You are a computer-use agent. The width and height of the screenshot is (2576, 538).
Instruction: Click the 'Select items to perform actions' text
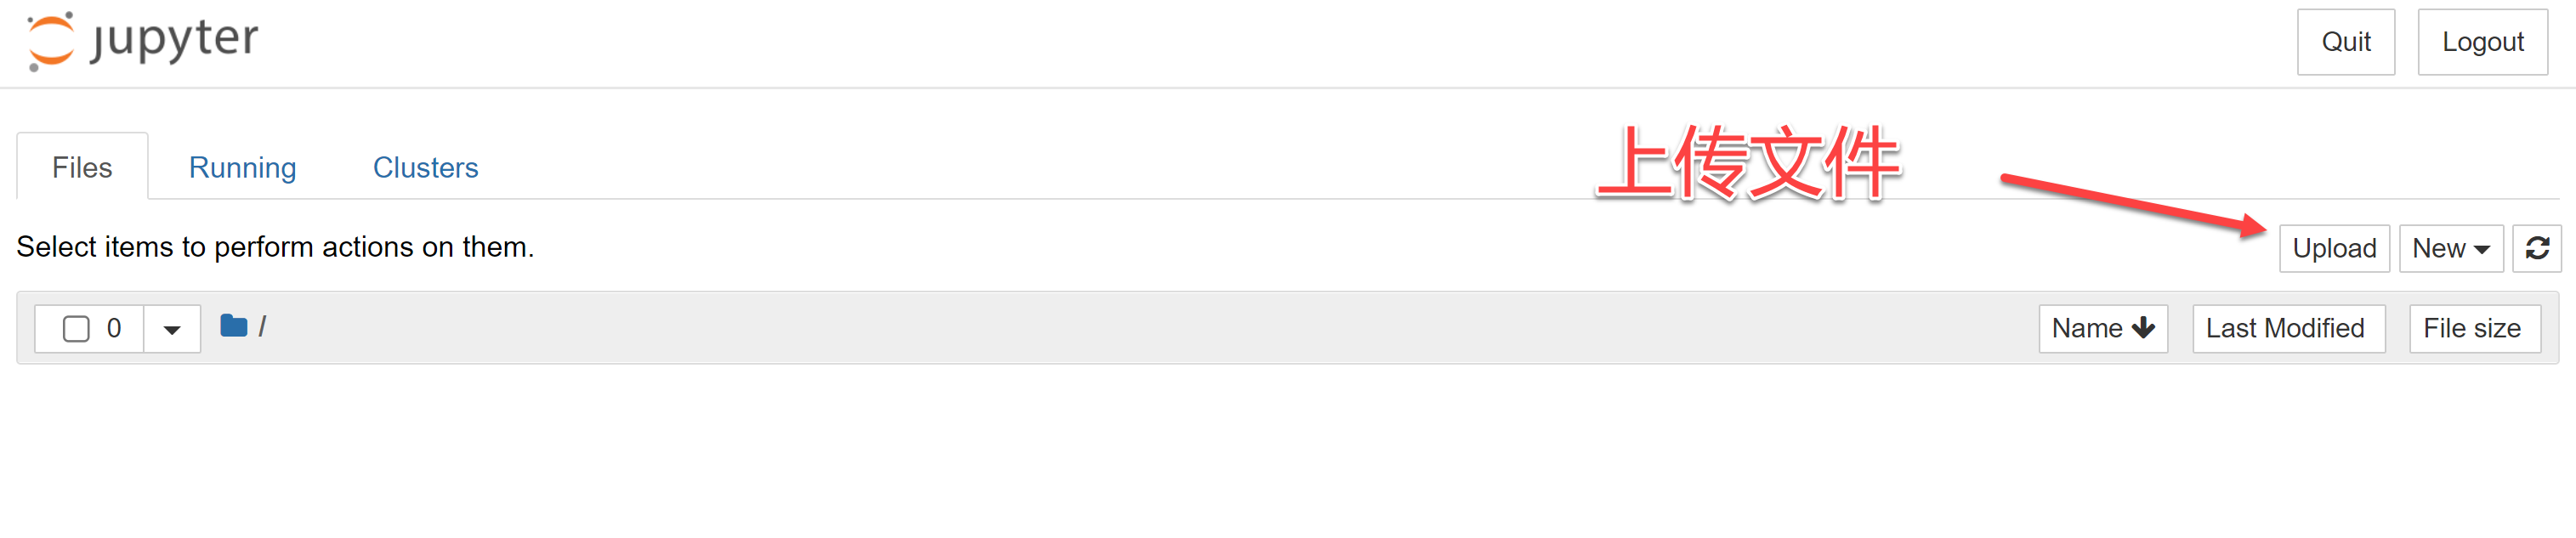(275, 247)
